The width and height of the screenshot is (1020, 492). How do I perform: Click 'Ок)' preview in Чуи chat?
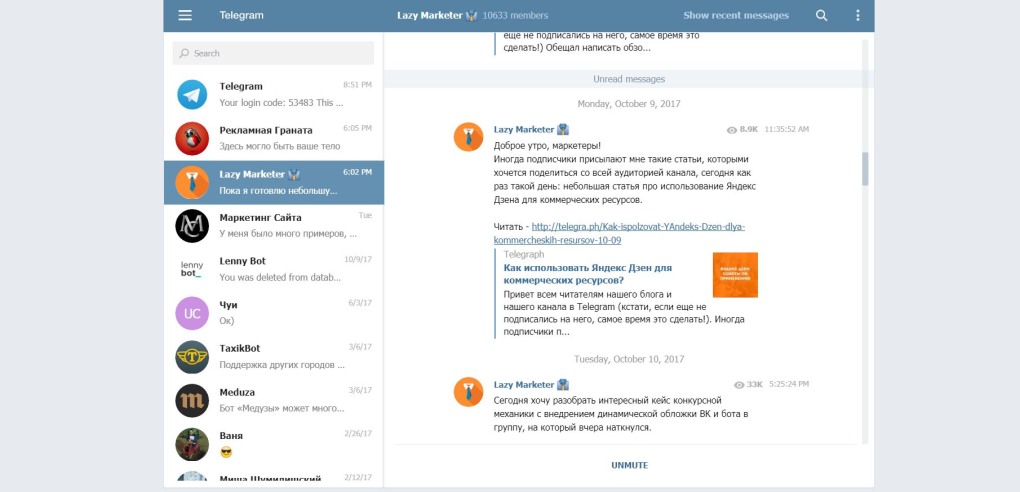point(226,321)
